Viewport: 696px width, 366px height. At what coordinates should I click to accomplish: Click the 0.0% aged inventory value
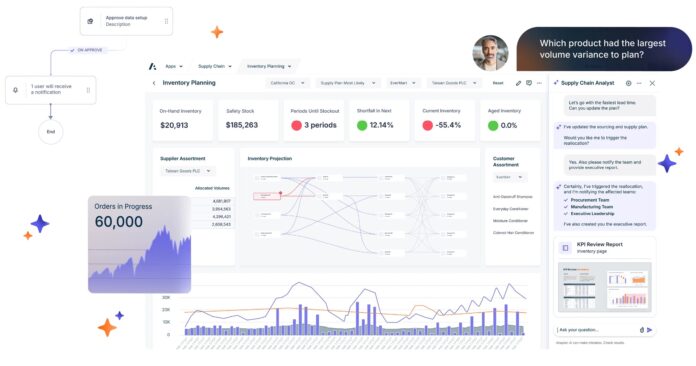[509, 126]
